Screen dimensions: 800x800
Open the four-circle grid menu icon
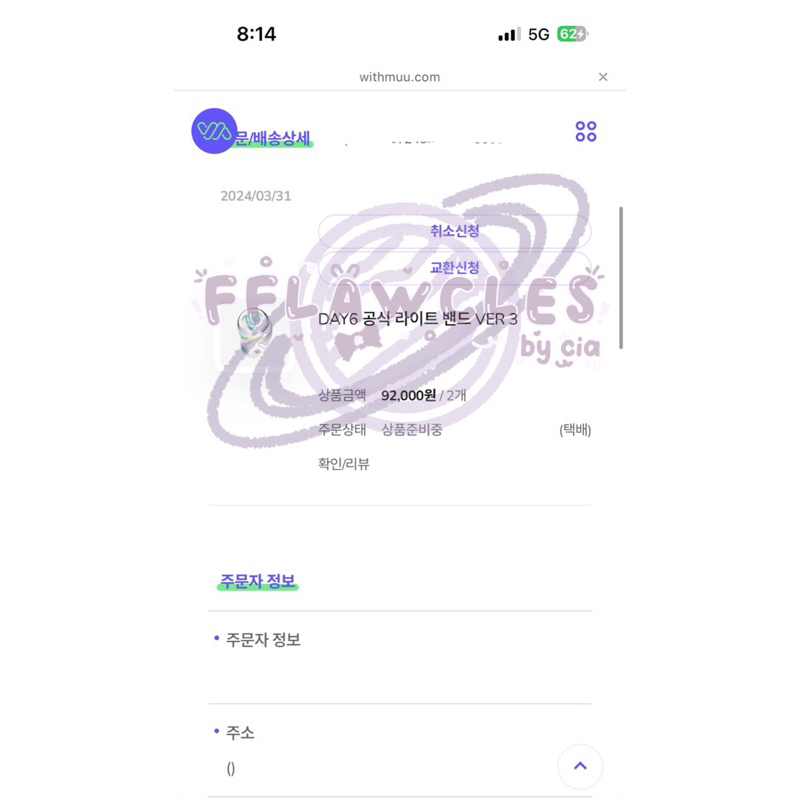coord(586,131)
